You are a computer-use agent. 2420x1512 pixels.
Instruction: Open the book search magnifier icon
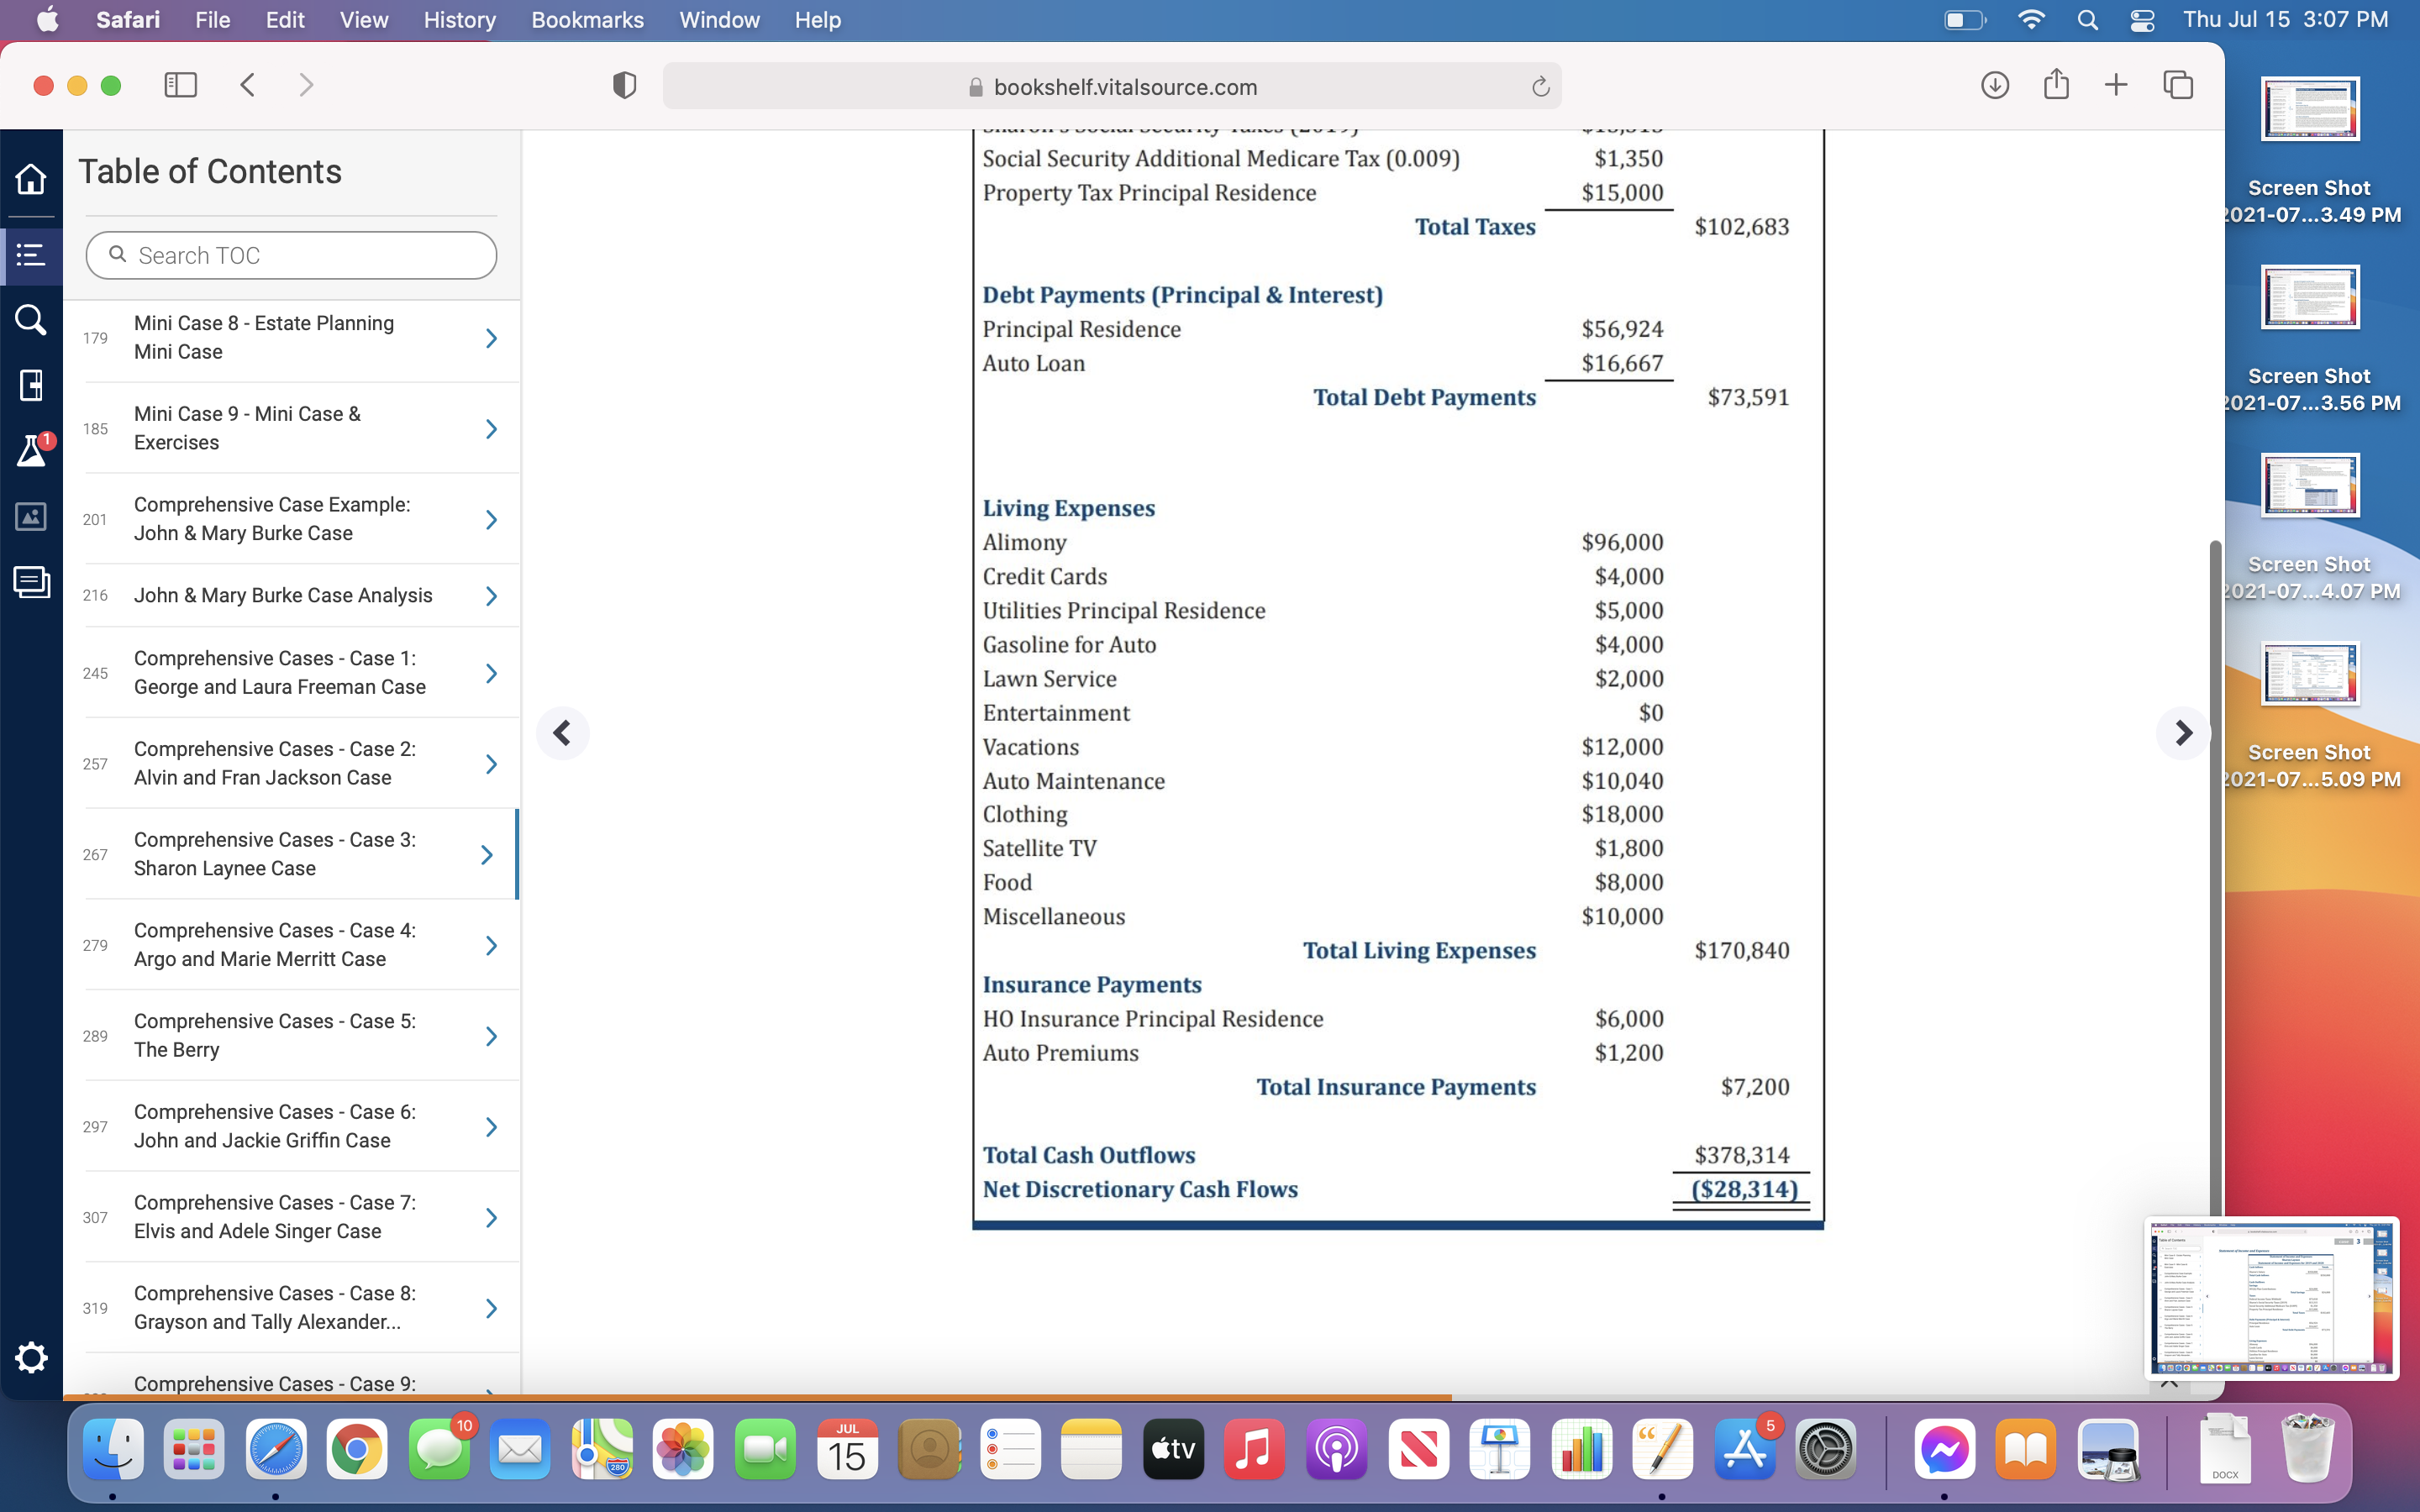click(31, 320)
